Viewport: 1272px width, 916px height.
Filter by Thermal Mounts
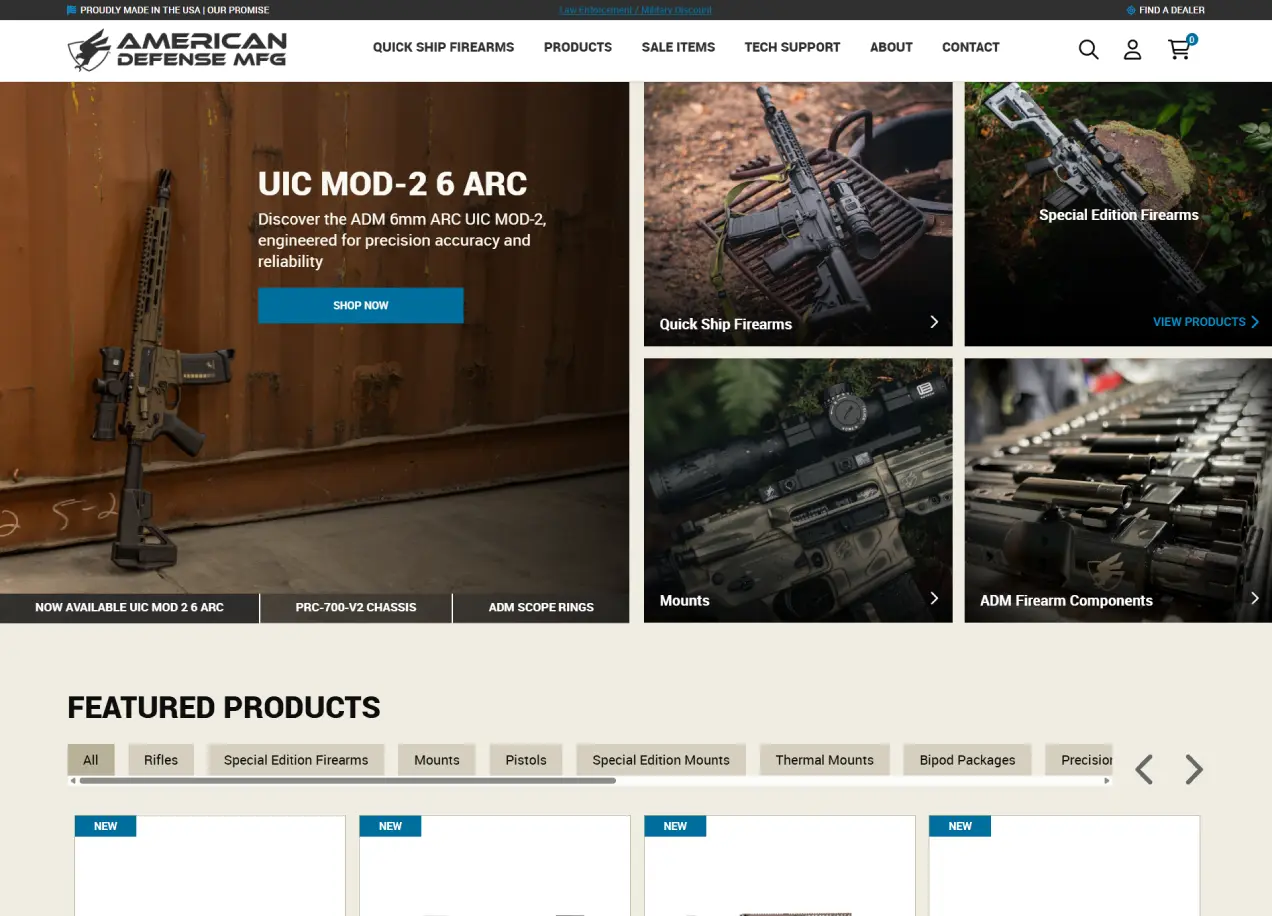(825, 760)
